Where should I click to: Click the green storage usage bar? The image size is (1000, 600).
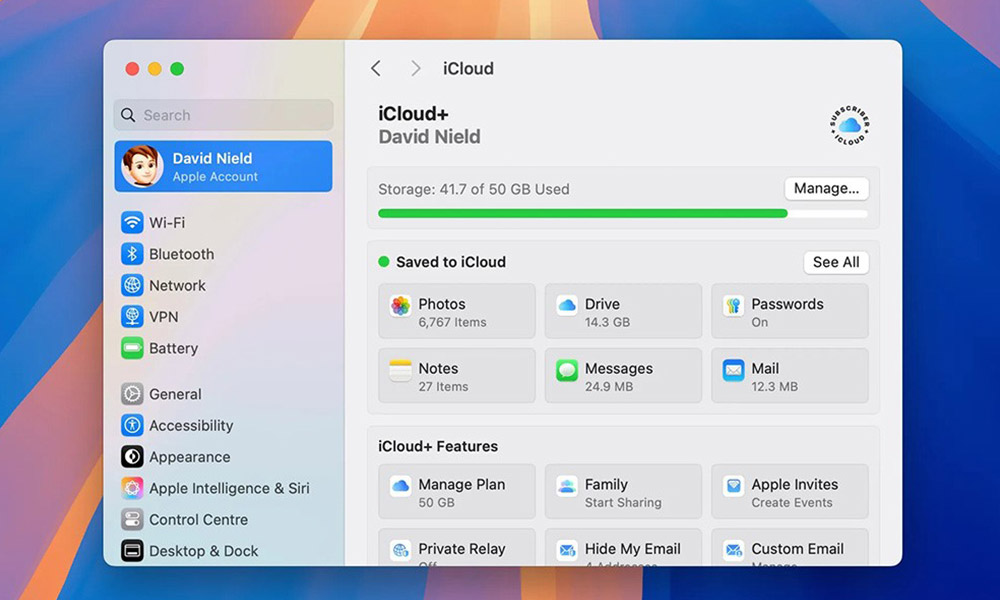580,213
